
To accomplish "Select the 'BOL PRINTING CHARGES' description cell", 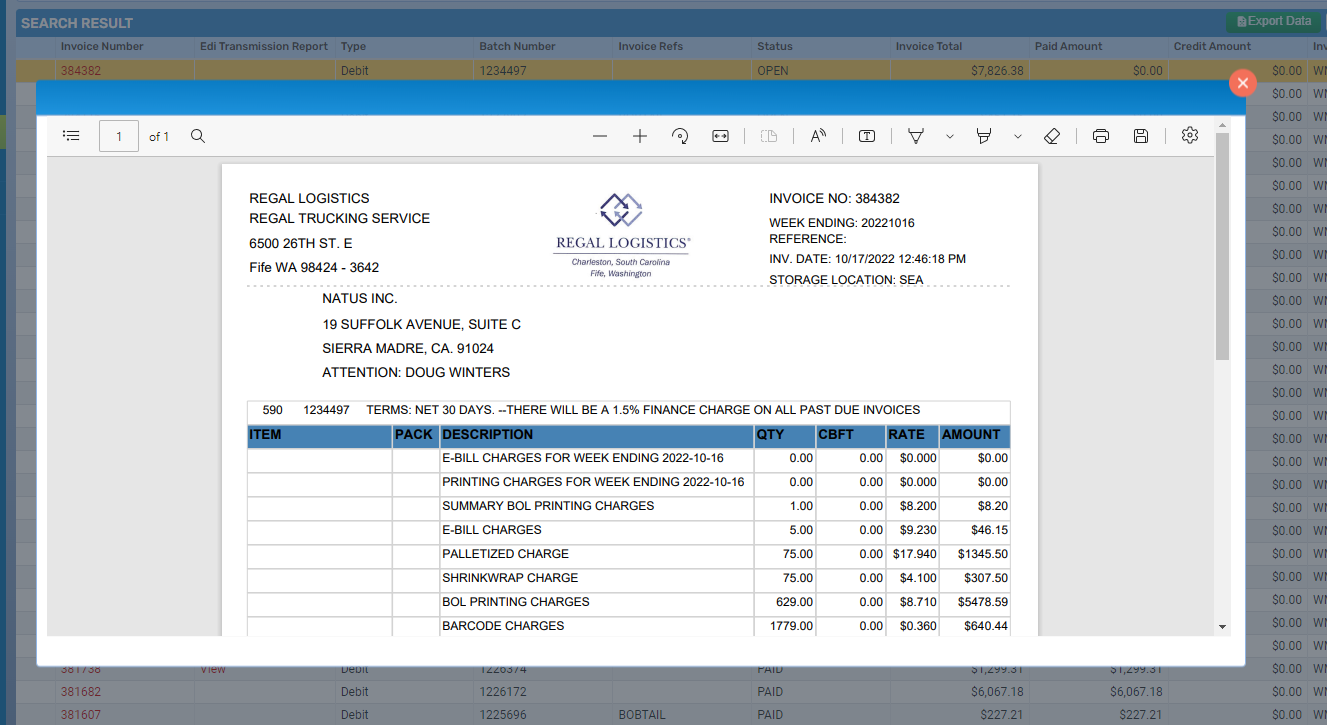I will tap(597, 602).
